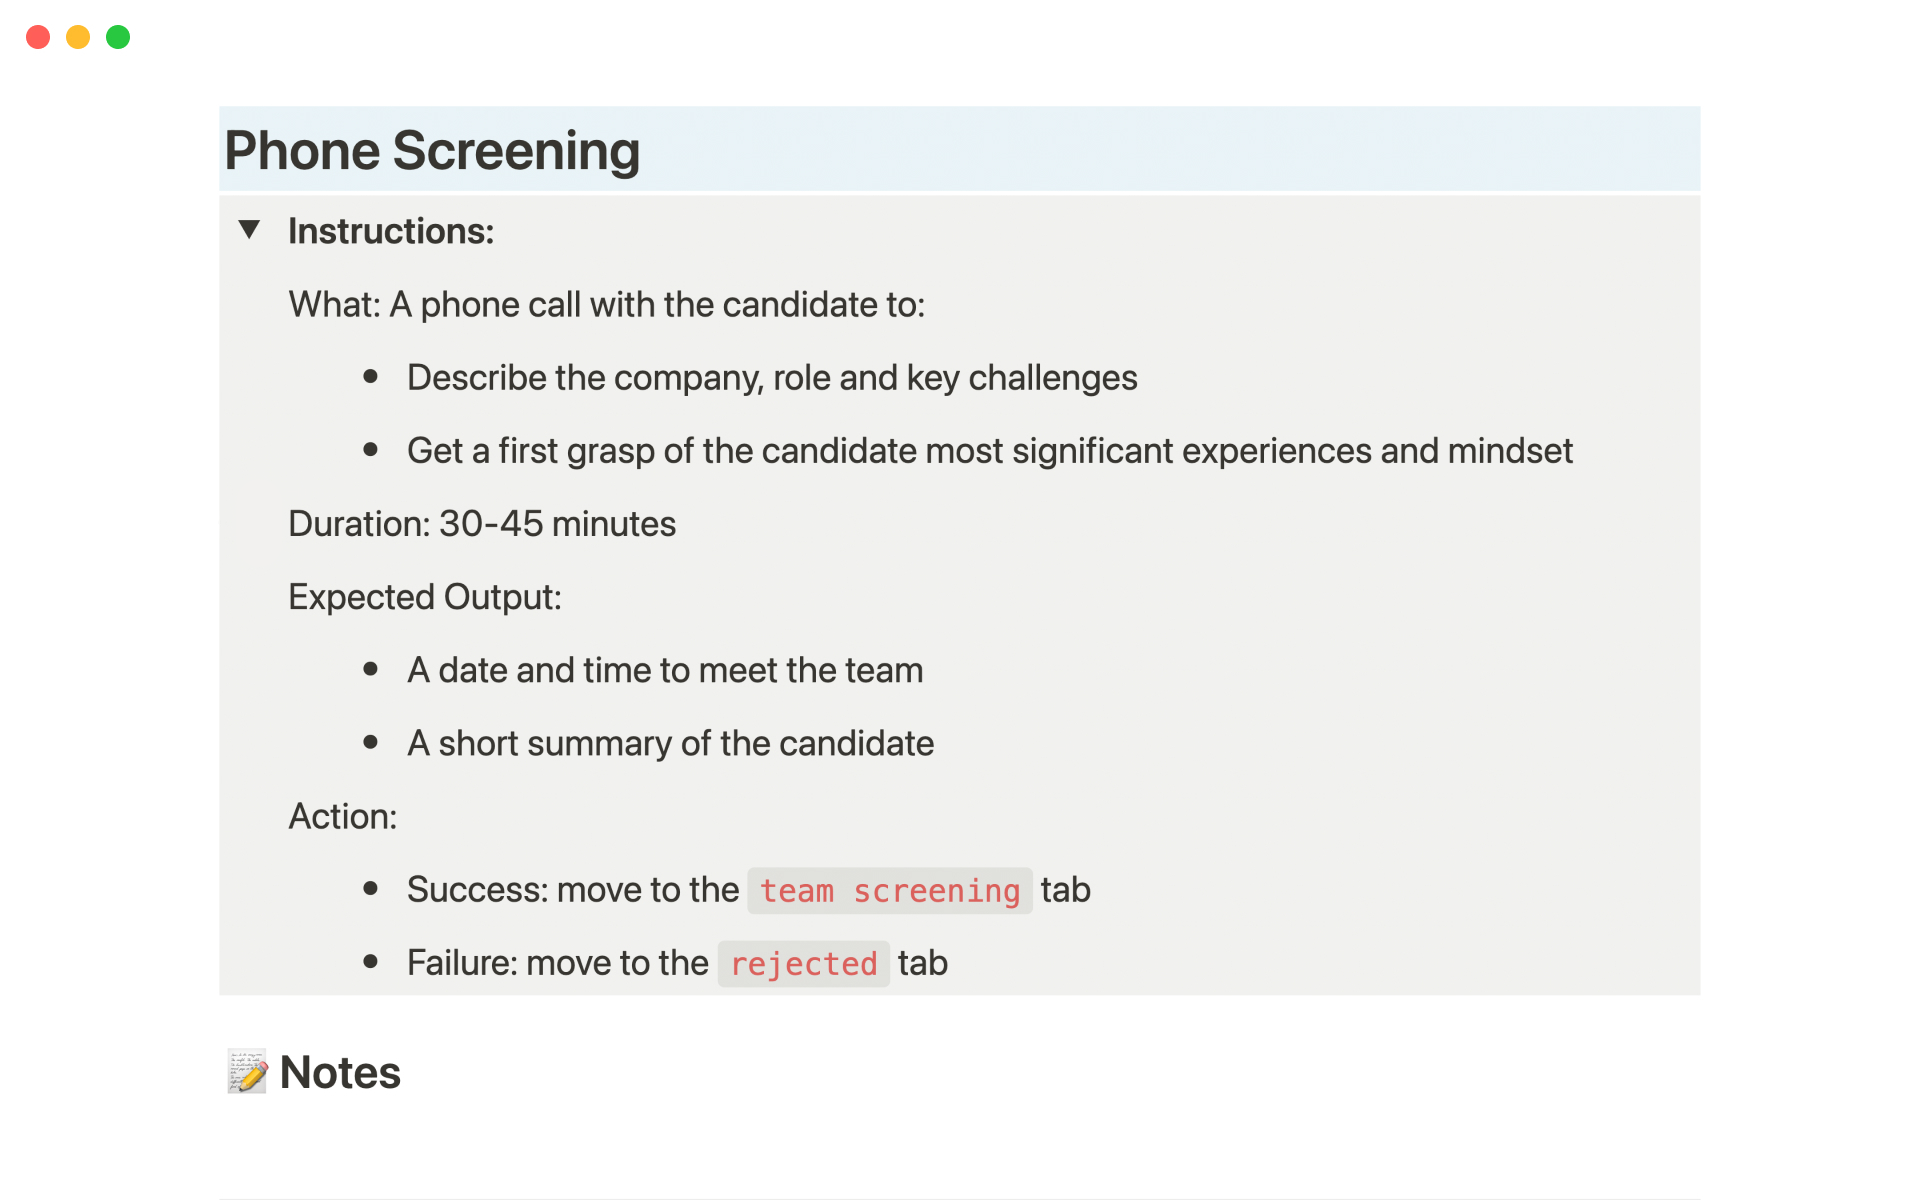Click the Phone Screening page title

click(432, 151)
